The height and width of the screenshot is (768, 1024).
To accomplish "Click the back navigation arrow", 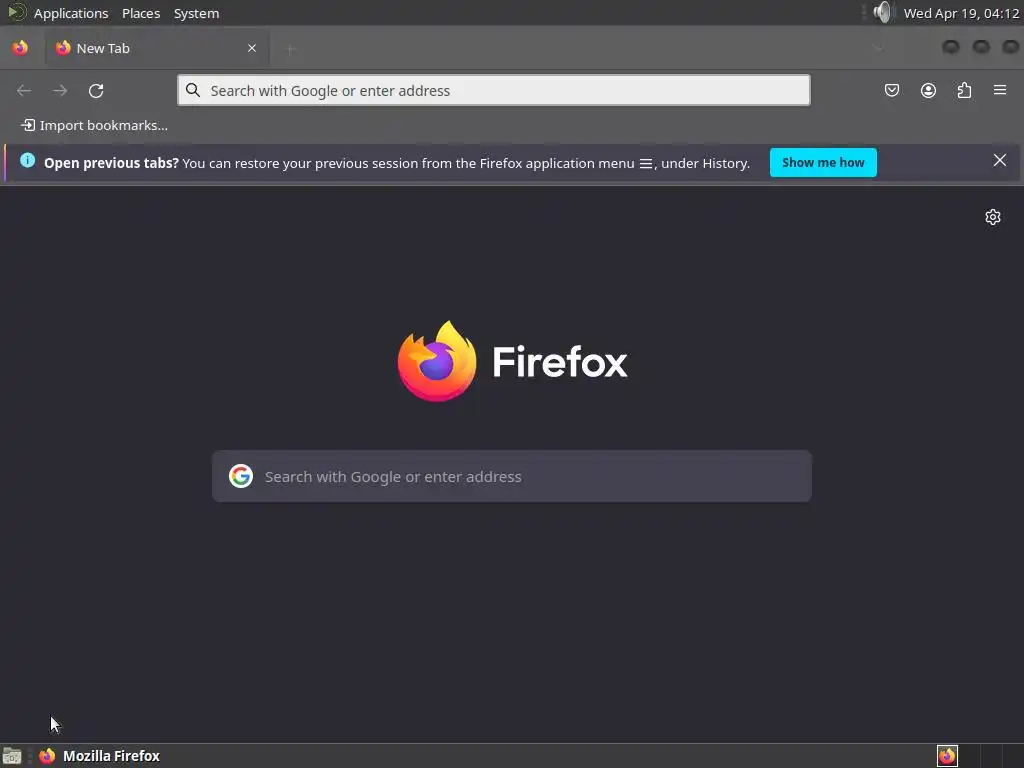I will (24, 91).
